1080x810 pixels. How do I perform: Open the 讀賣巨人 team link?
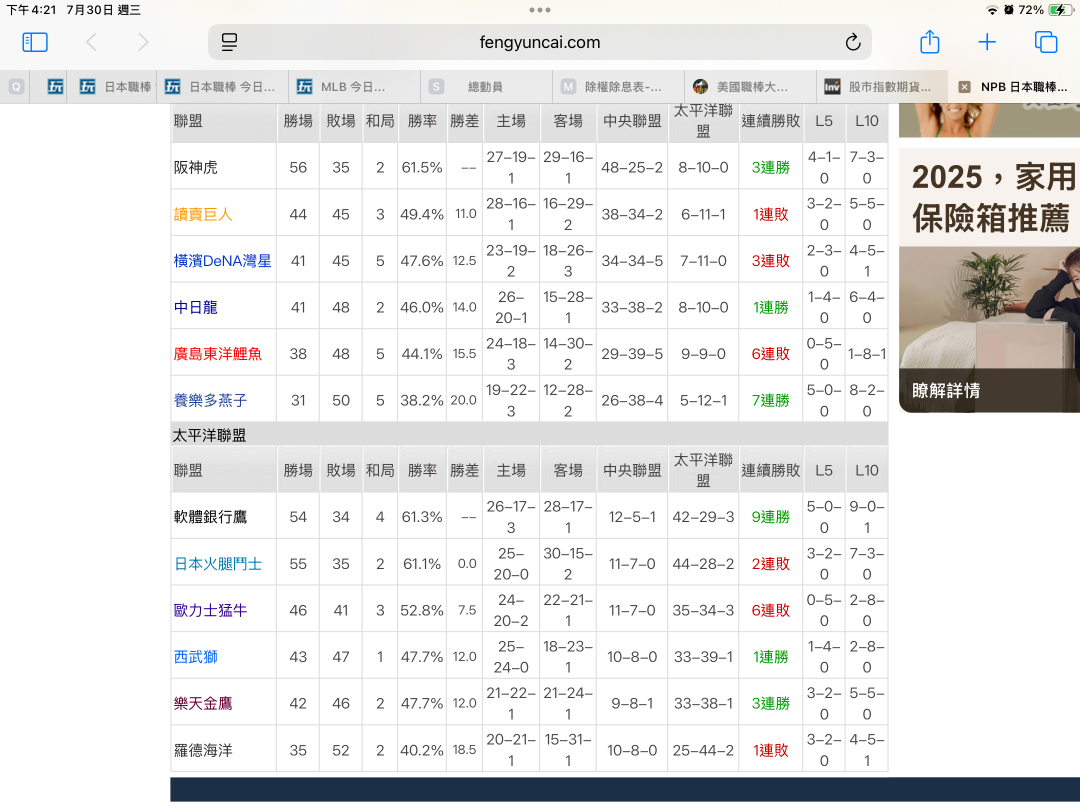[203, 214]
